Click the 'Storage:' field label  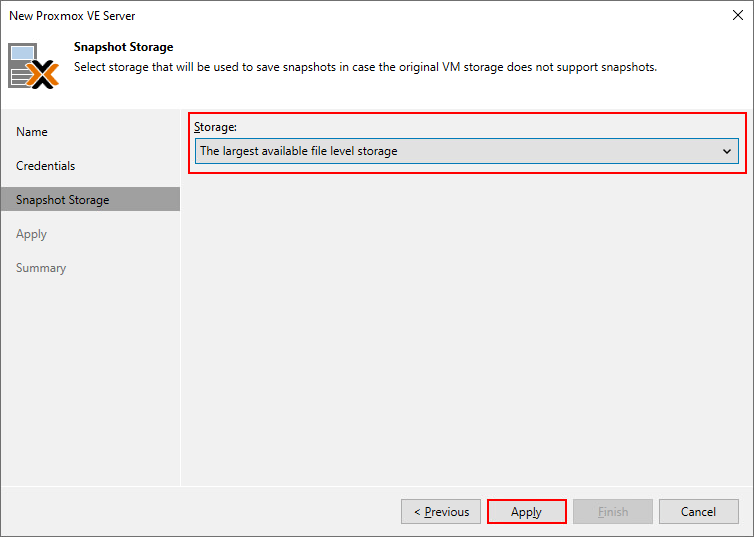217,127
